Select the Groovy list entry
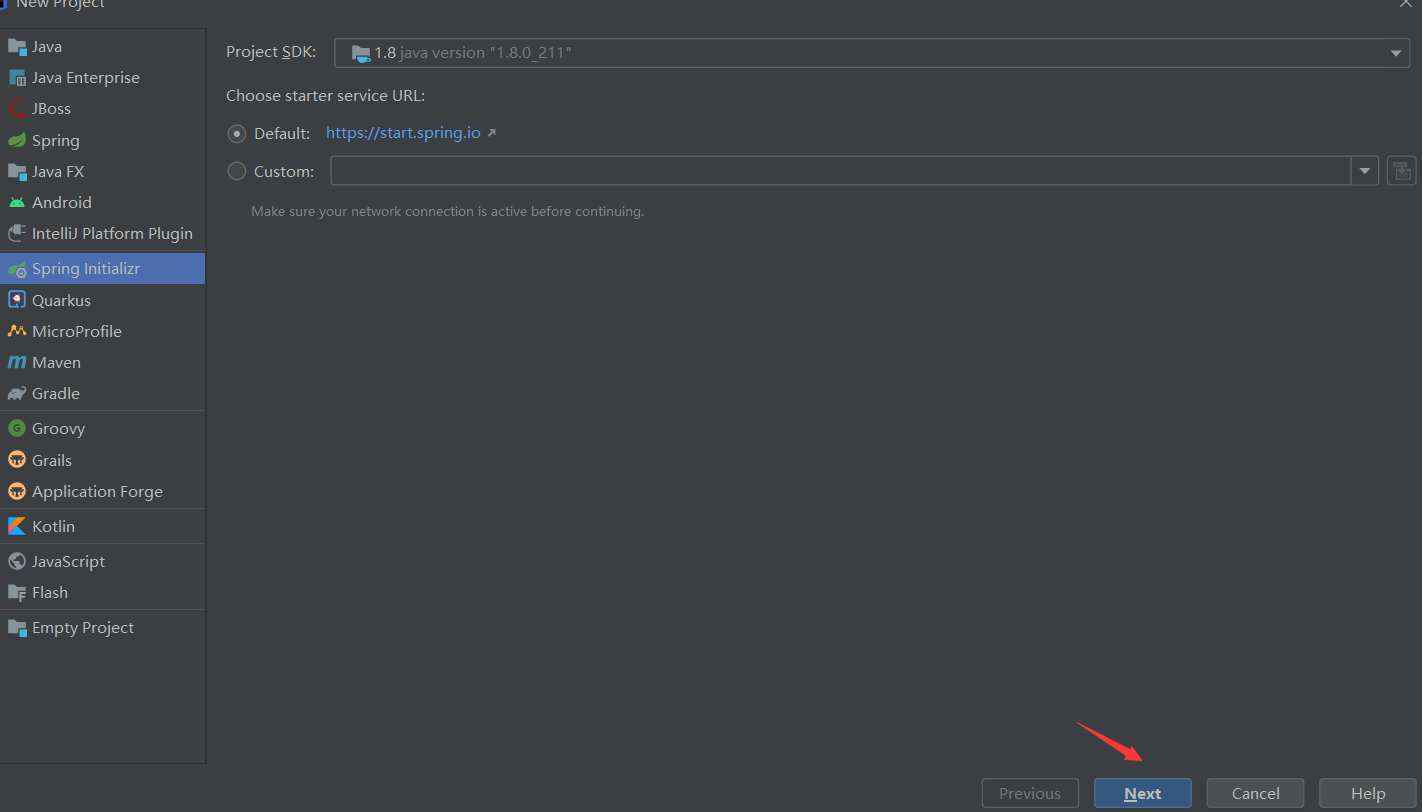The height and width of the screenshot is (812, 1422). coord(102,428)
